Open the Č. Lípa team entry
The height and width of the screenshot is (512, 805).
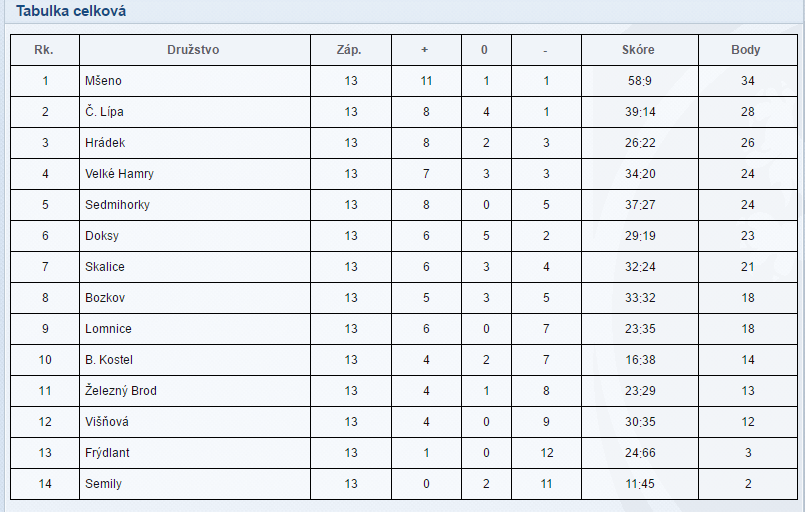(x=104, y=112)
